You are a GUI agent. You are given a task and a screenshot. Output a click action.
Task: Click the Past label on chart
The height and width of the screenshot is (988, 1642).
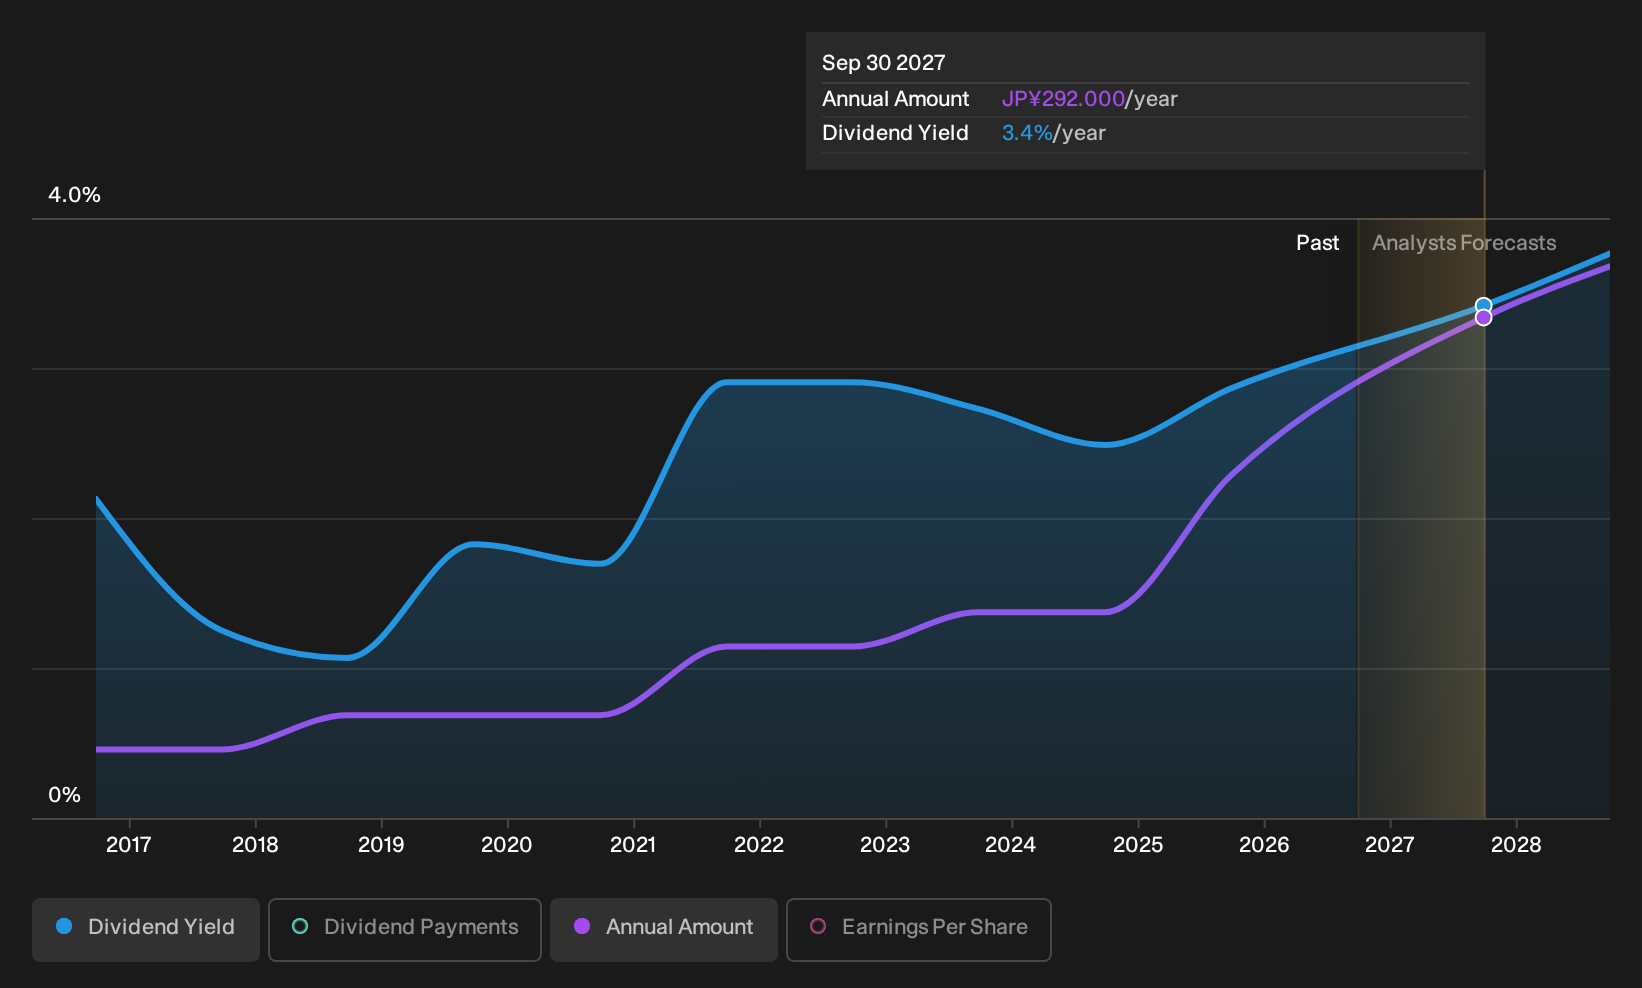1317,243
